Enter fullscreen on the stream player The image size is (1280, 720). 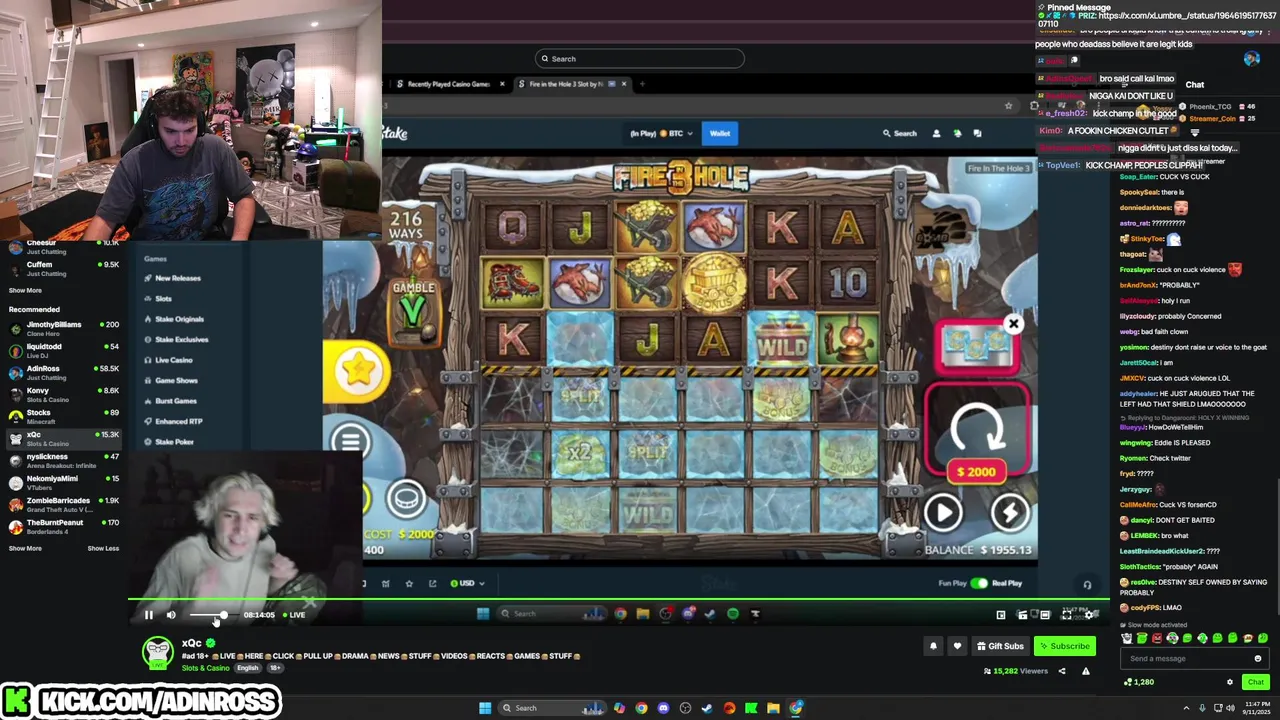[1068, 615]
